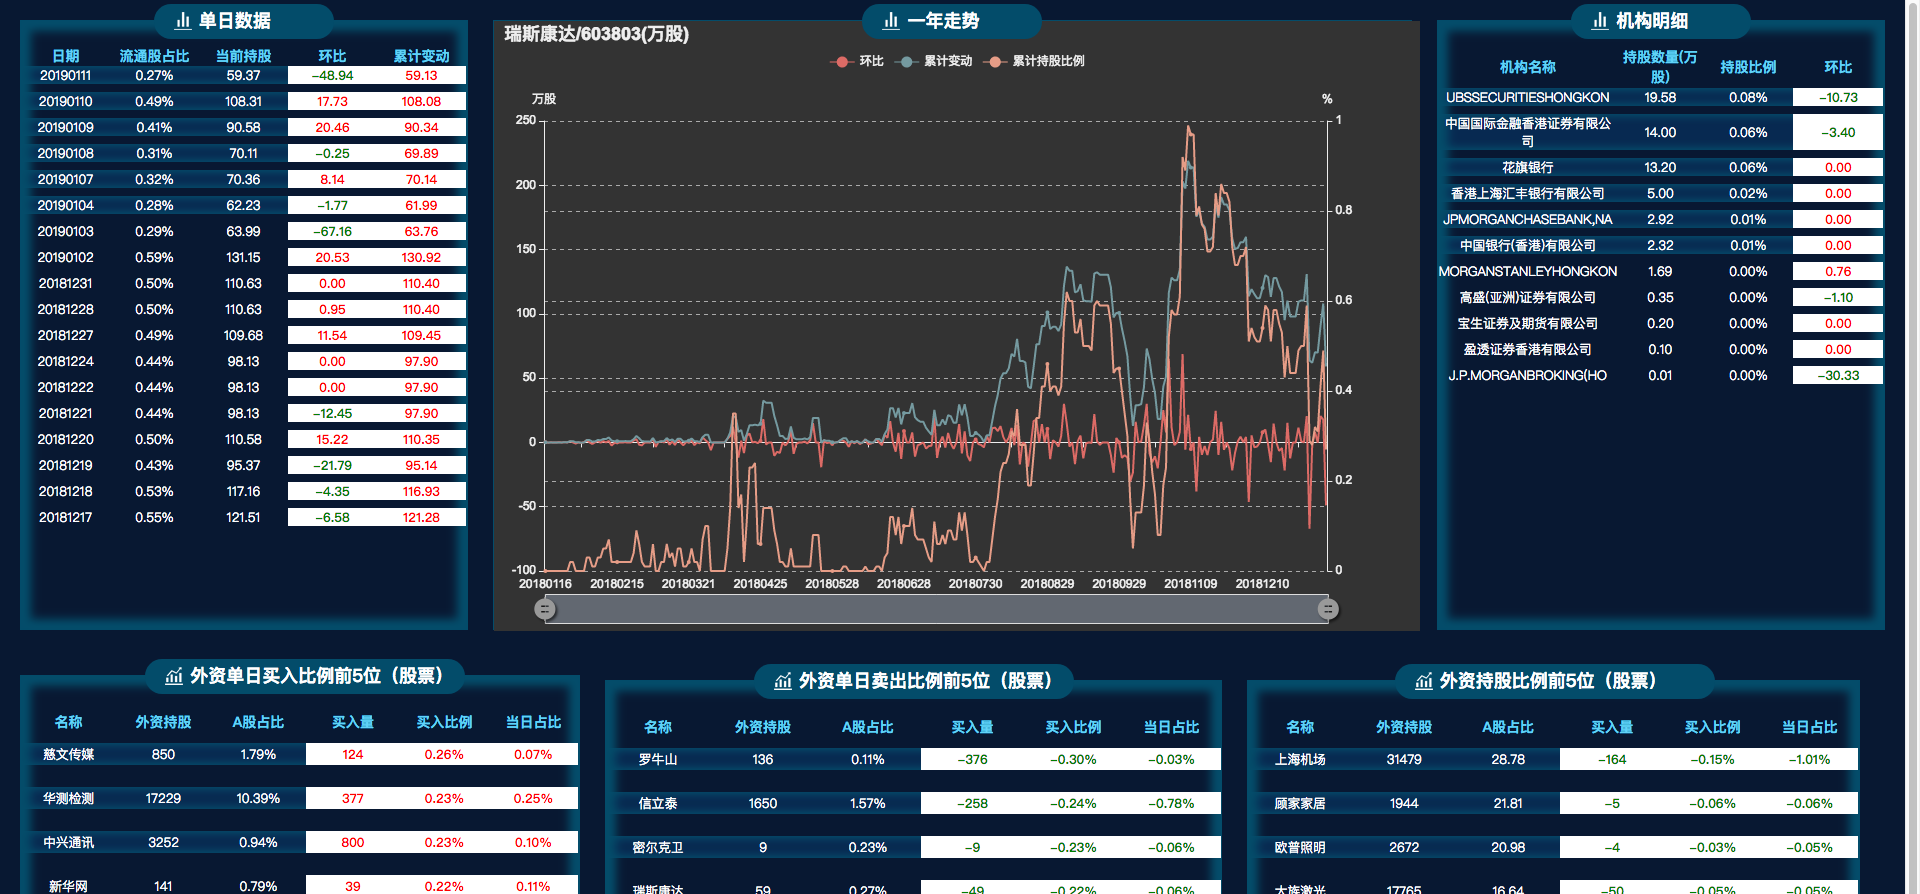Grab the left handle of chart zoom slider
Image resolution: width=1920 pixels, height=894 pixels.
(545, 609)
